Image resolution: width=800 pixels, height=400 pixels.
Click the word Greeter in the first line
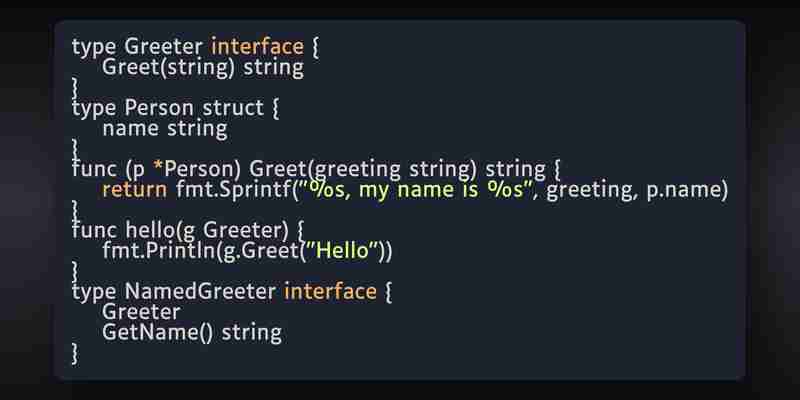pos(163,47)
